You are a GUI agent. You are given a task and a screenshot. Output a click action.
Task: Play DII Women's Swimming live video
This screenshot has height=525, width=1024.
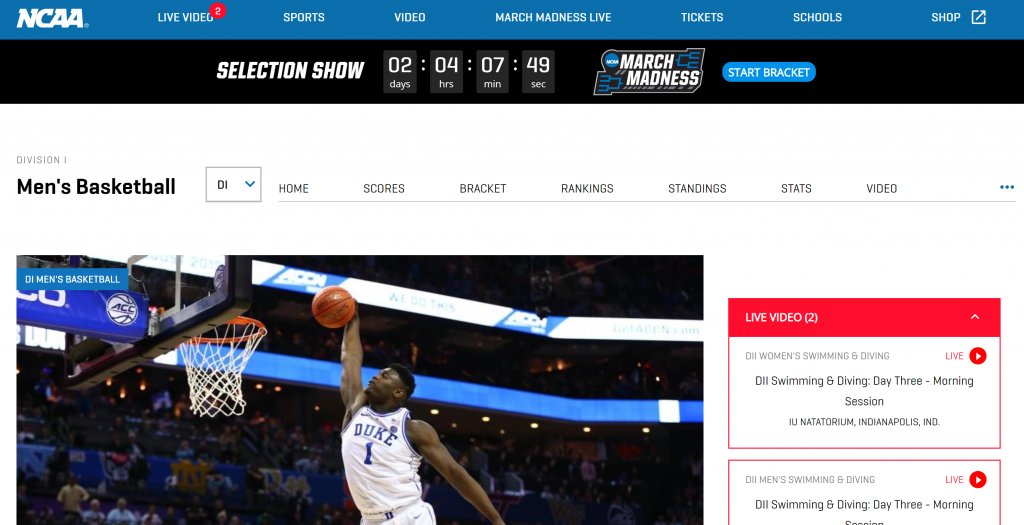[978, 356]
